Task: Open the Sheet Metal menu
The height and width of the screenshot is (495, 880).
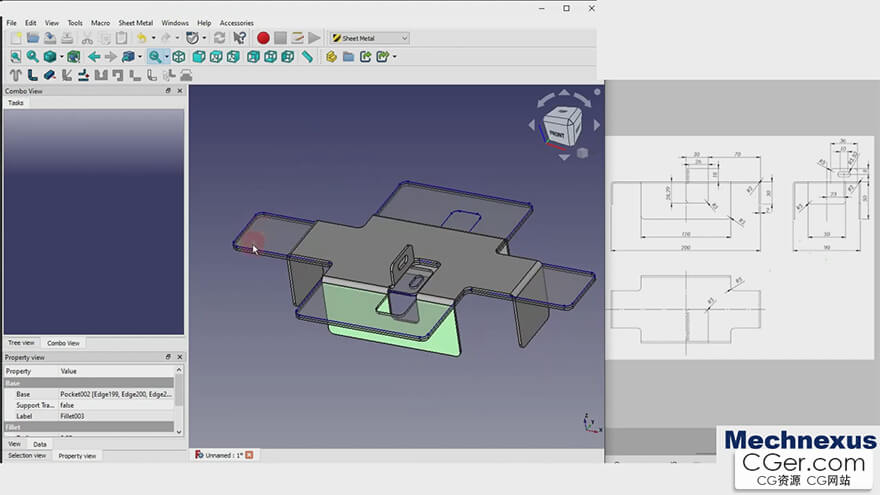Action: coord(135,22)
